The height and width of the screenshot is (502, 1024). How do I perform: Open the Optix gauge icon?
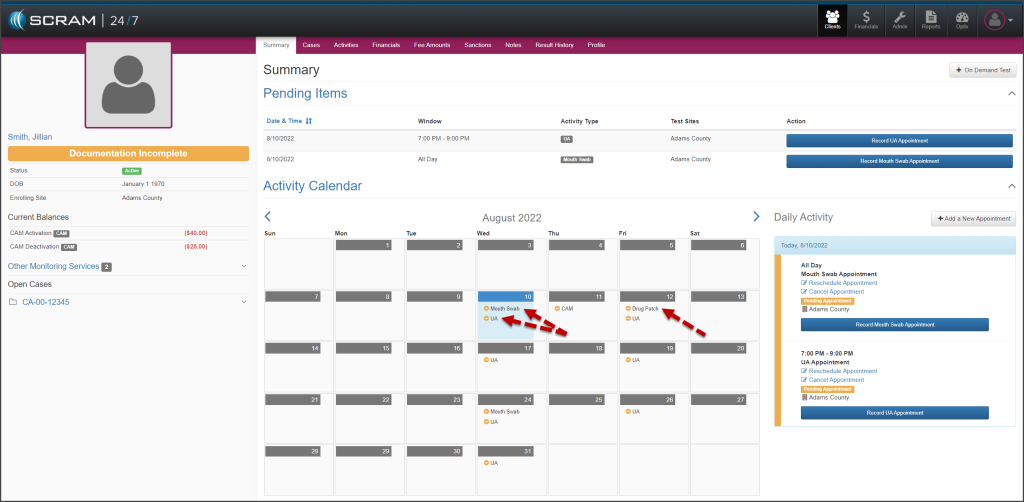point(961,19)
